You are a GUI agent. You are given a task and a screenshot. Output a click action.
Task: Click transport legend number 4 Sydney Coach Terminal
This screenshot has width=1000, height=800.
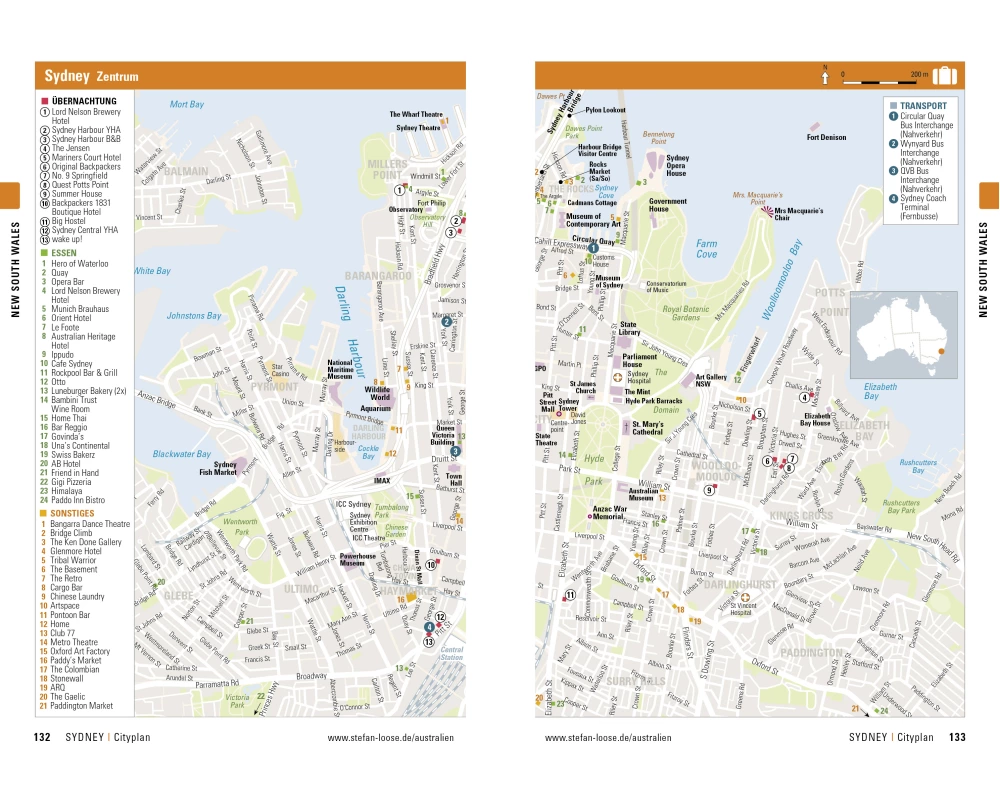tap(893, 198)
